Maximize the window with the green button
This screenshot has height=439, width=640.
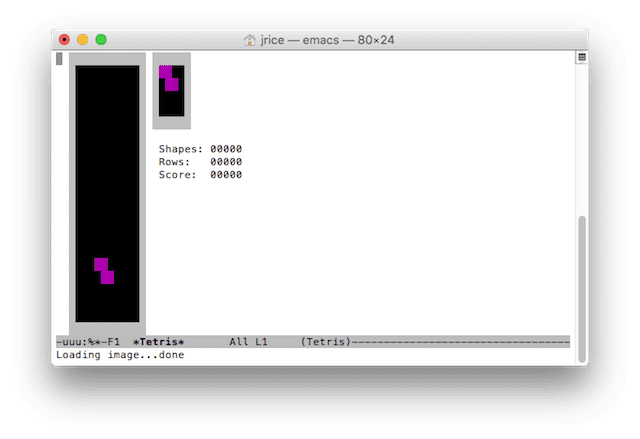[101, 40]
